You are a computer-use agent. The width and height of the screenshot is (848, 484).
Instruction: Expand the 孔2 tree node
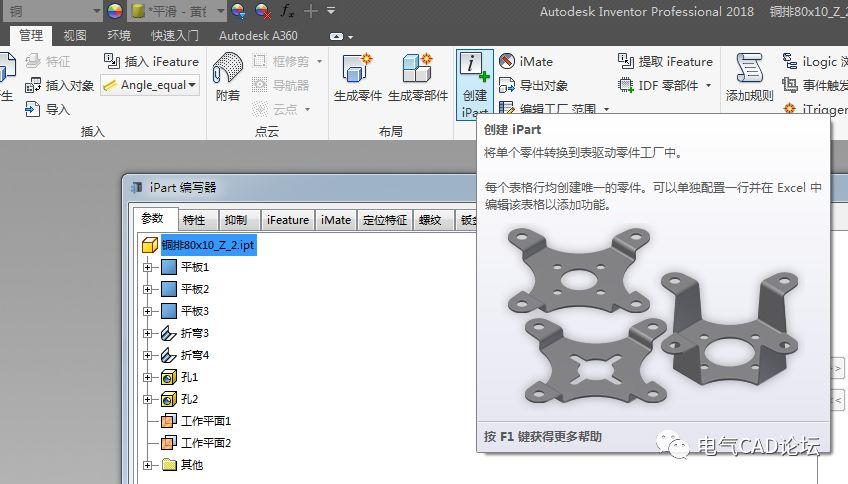(x=147, y=400)
